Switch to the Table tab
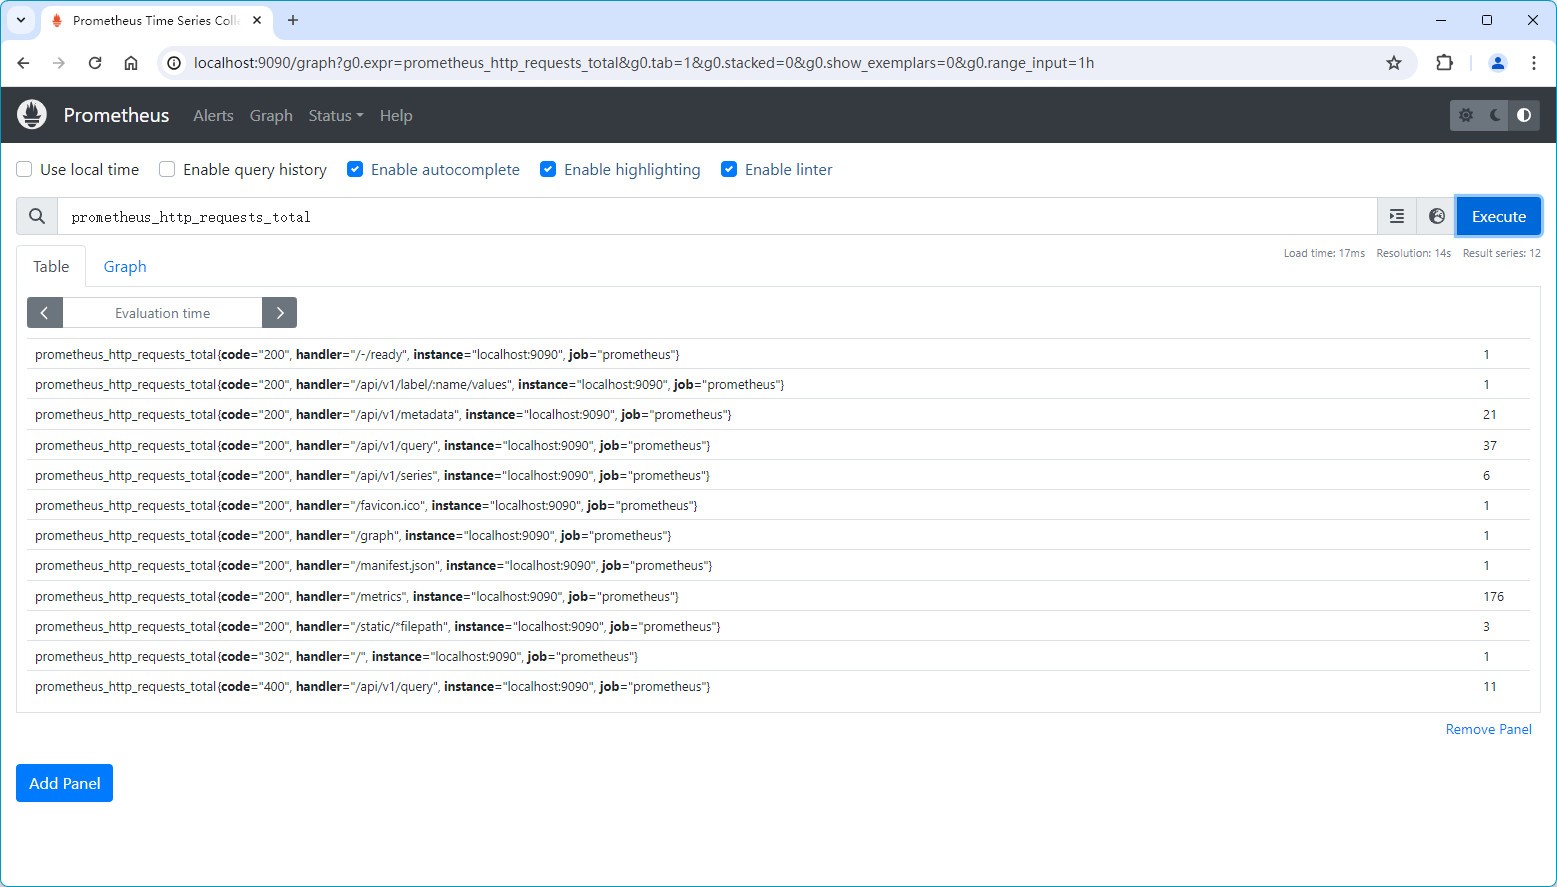Screen dimensions: 1557x887 [51, 266]
